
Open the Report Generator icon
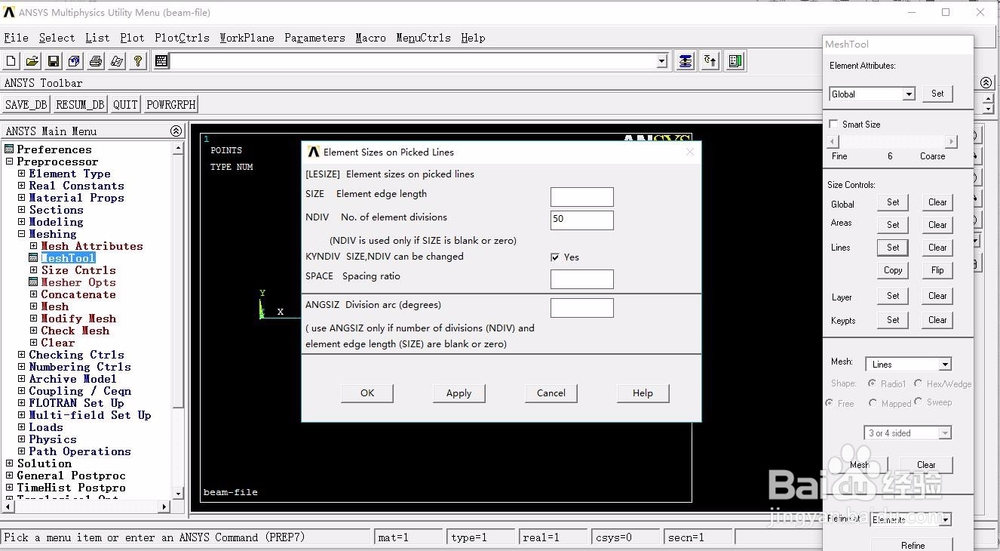click(x=117, y=61)
